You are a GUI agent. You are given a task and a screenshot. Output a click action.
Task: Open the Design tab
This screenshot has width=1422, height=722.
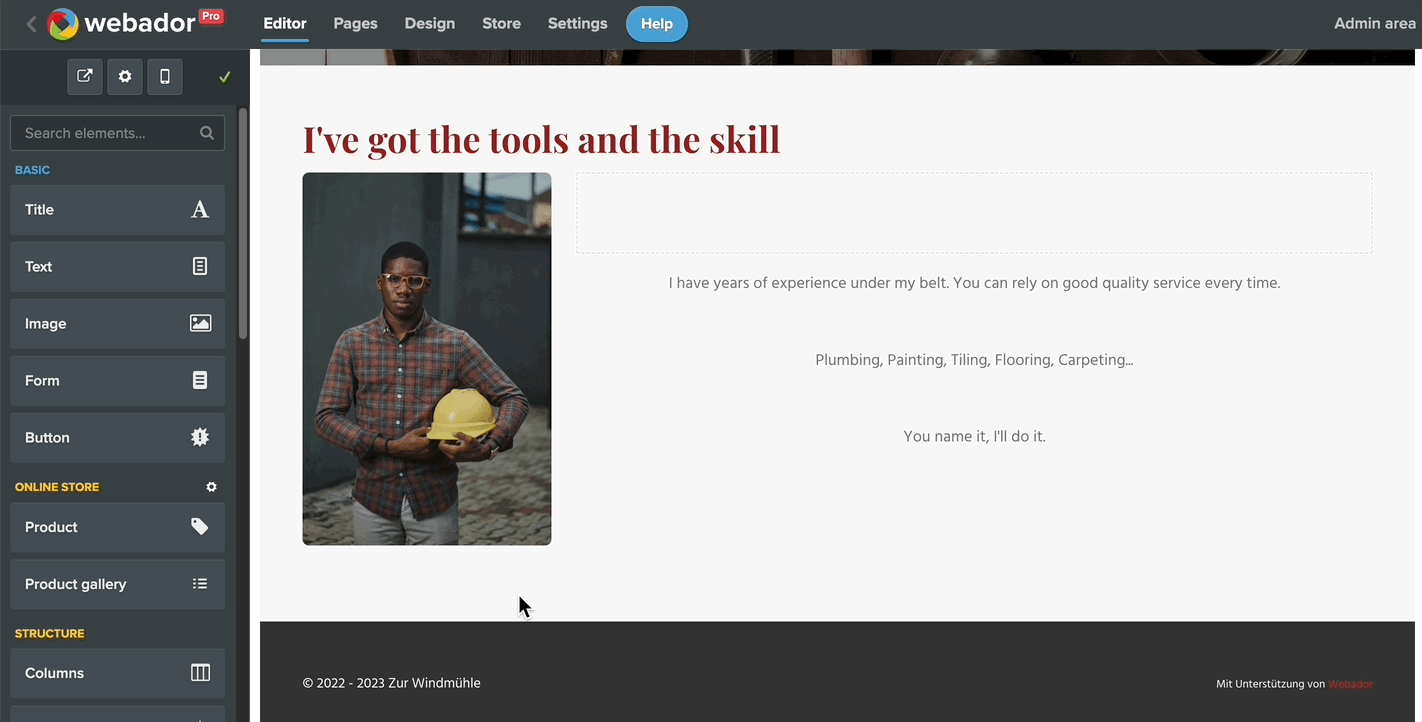(x=430, y=24)
